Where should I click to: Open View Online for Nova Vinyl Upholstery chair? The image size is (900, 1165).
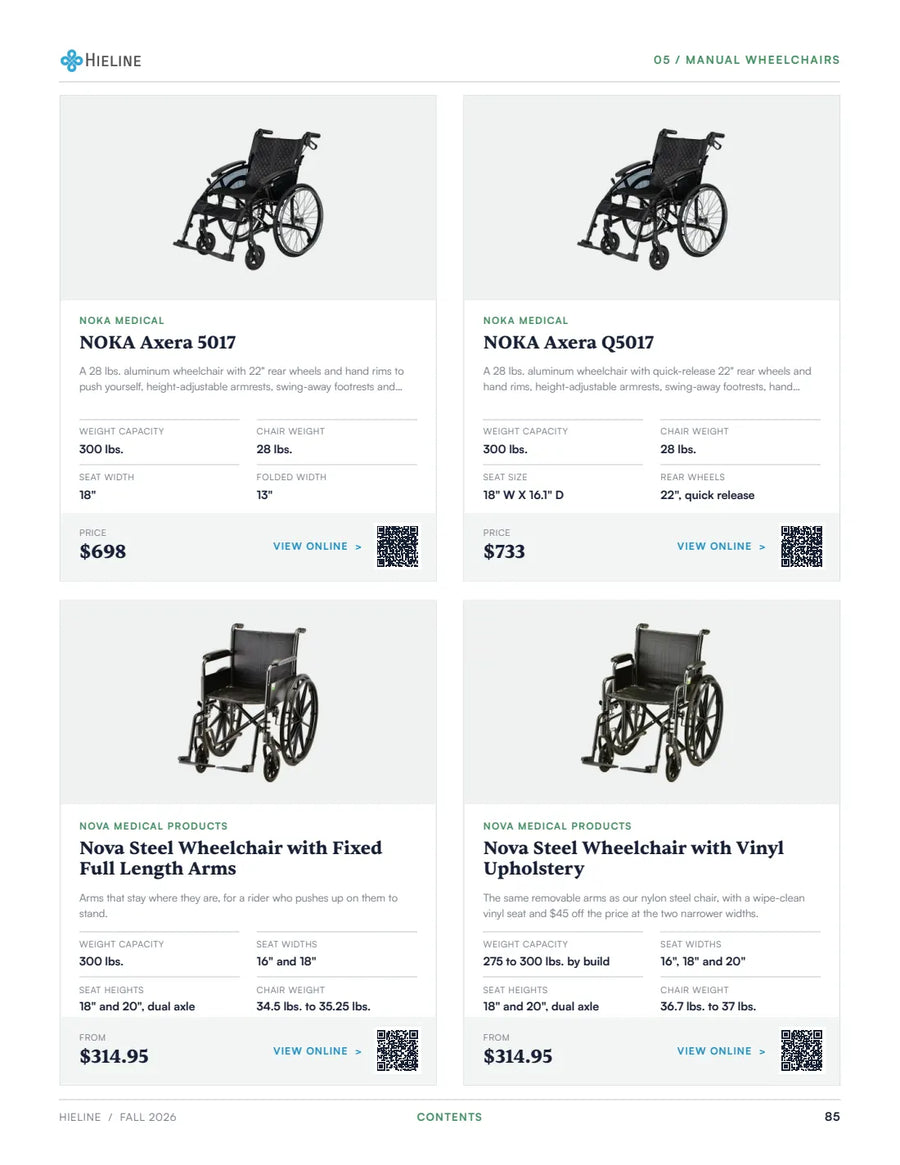pyautogui.click(x=721, y=1051)
